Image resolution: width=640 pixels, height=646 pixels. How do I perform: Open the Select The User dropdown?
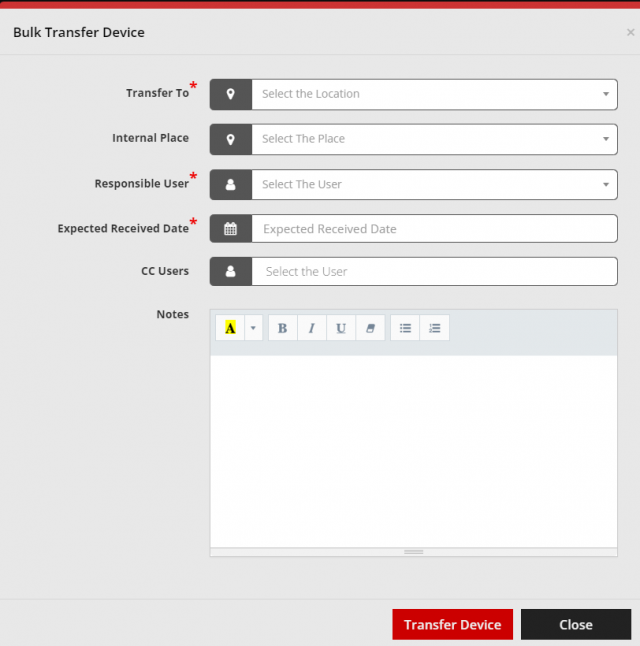point(434,185)
